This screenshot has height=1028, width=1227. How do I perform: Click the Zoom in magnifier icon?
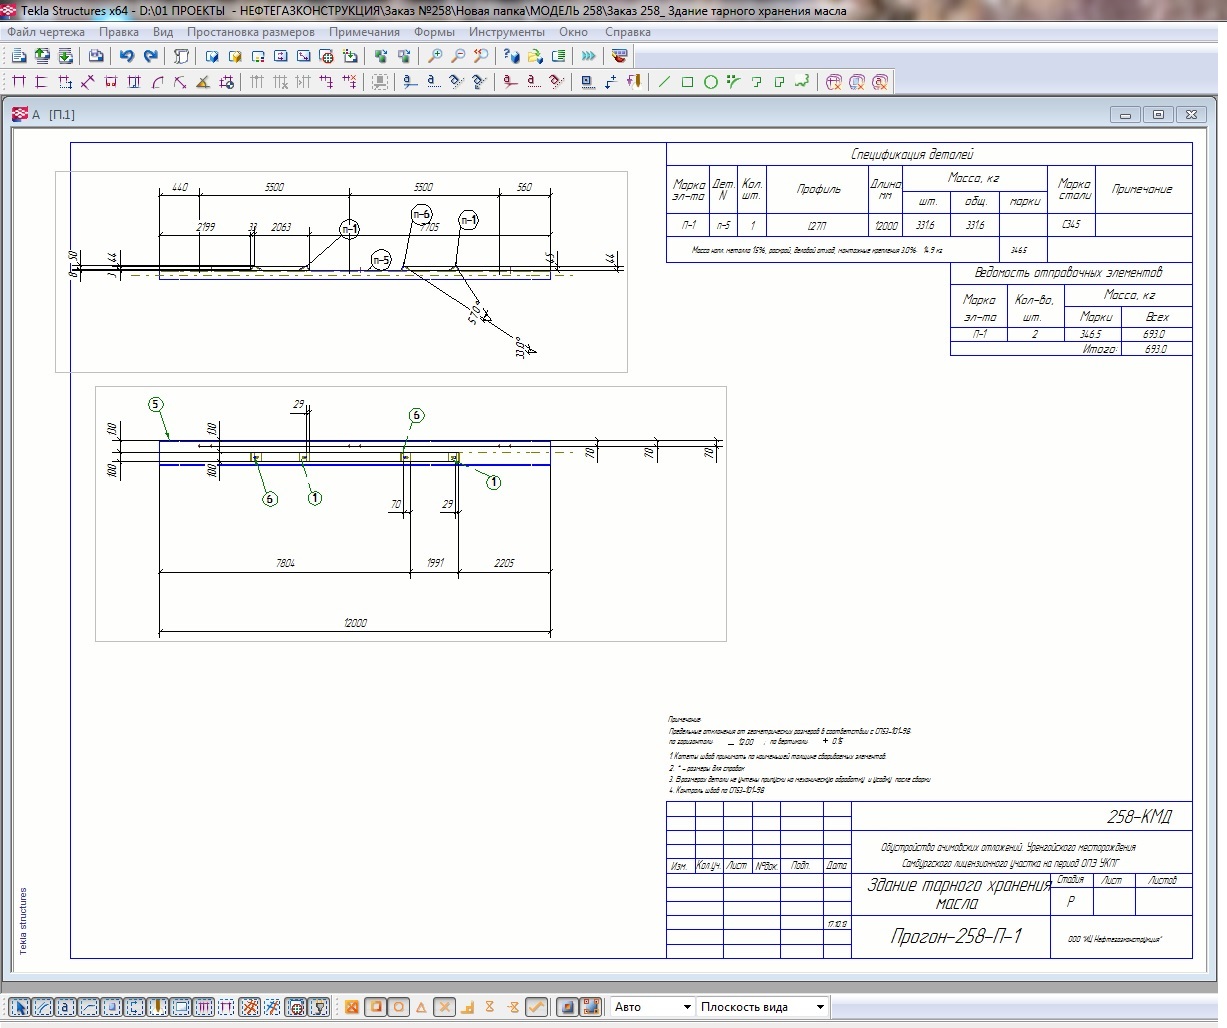tap(434, 57)
